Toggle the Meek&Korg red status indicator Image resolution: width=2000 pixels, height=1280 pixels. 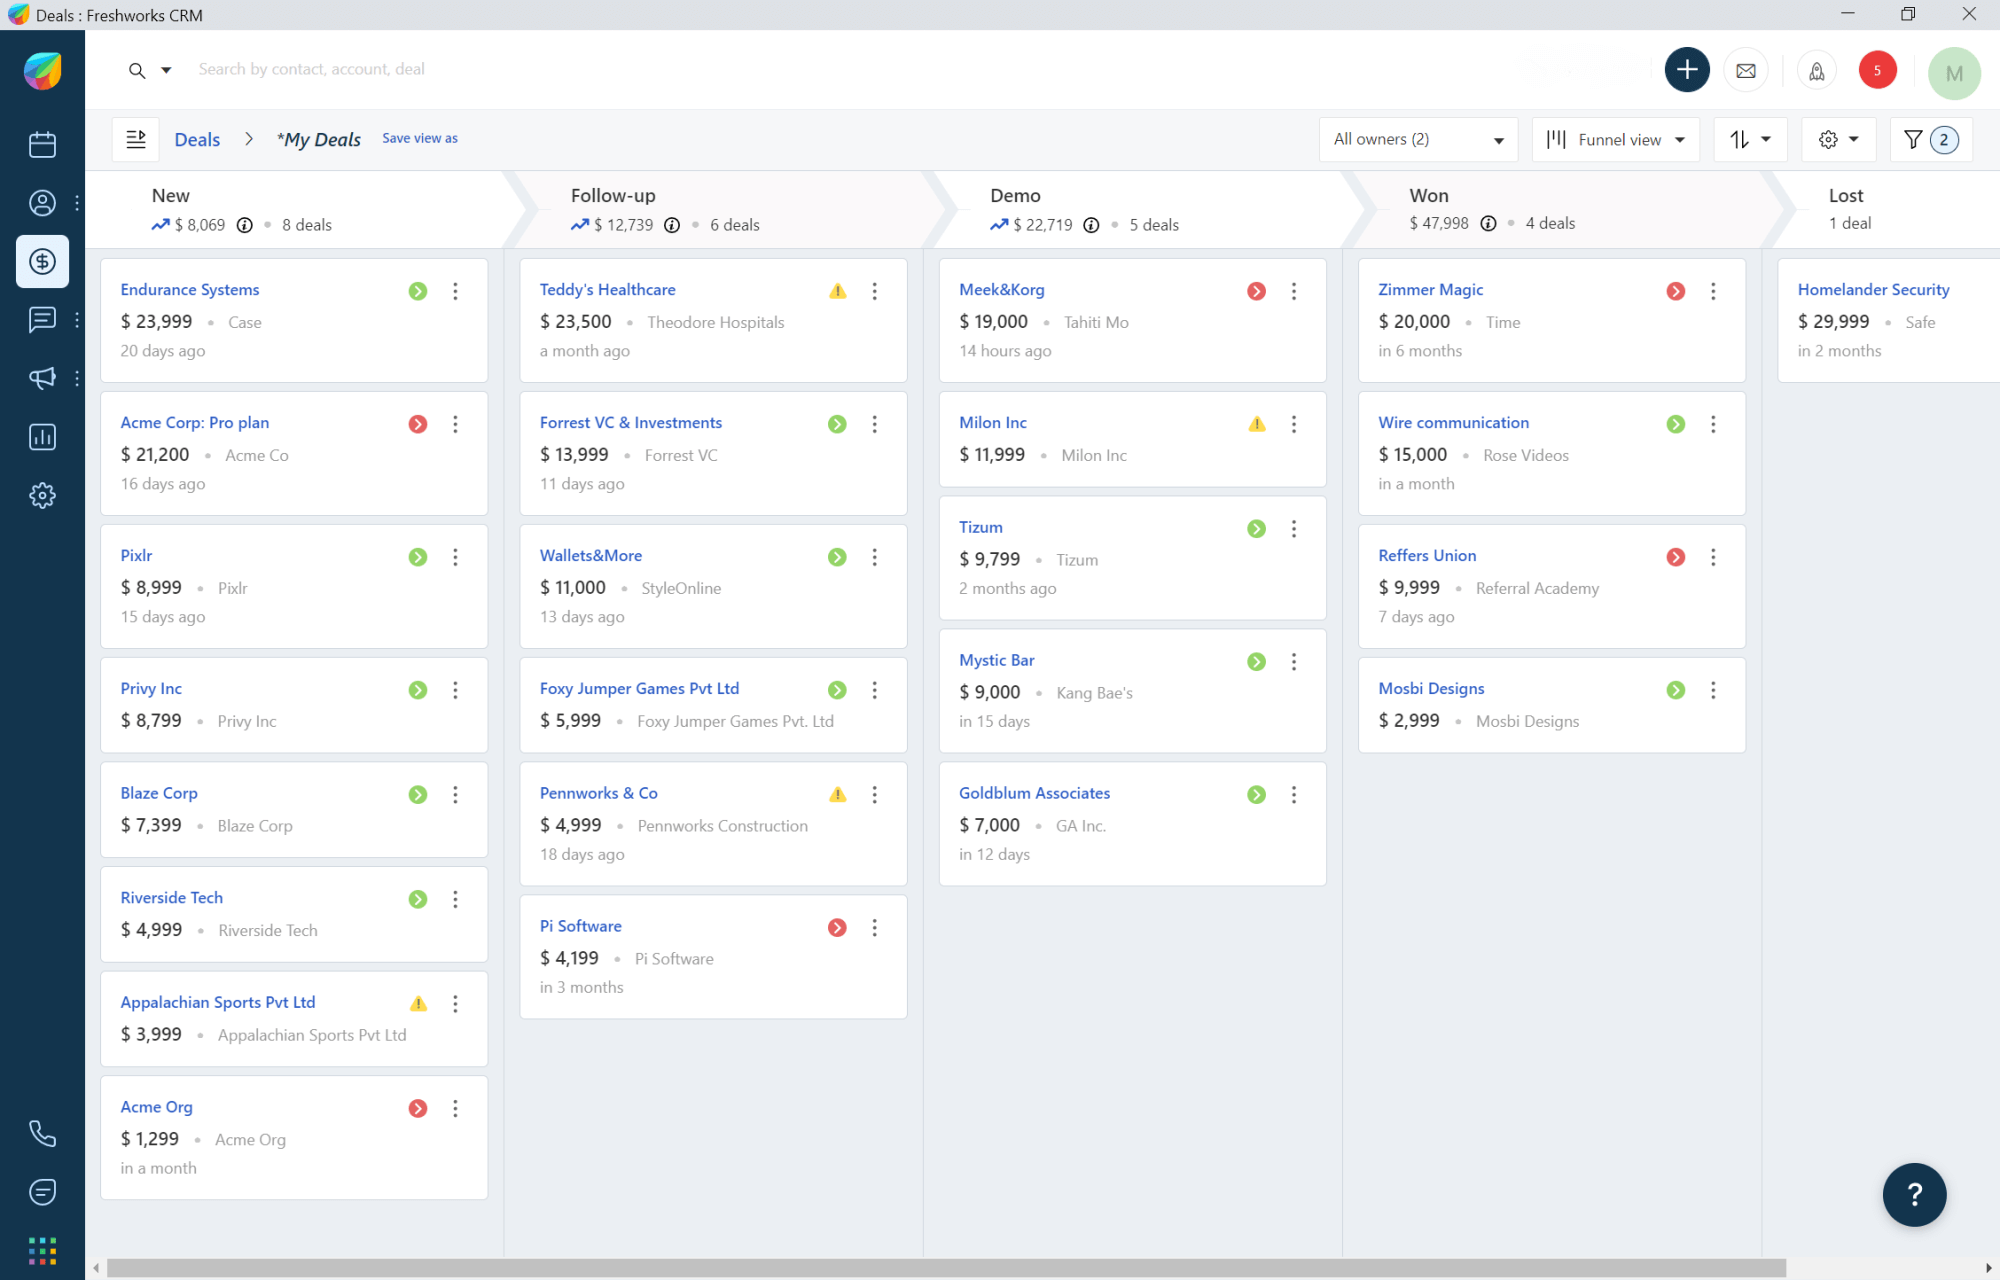pyautogui.click(x=1256, y=291)
